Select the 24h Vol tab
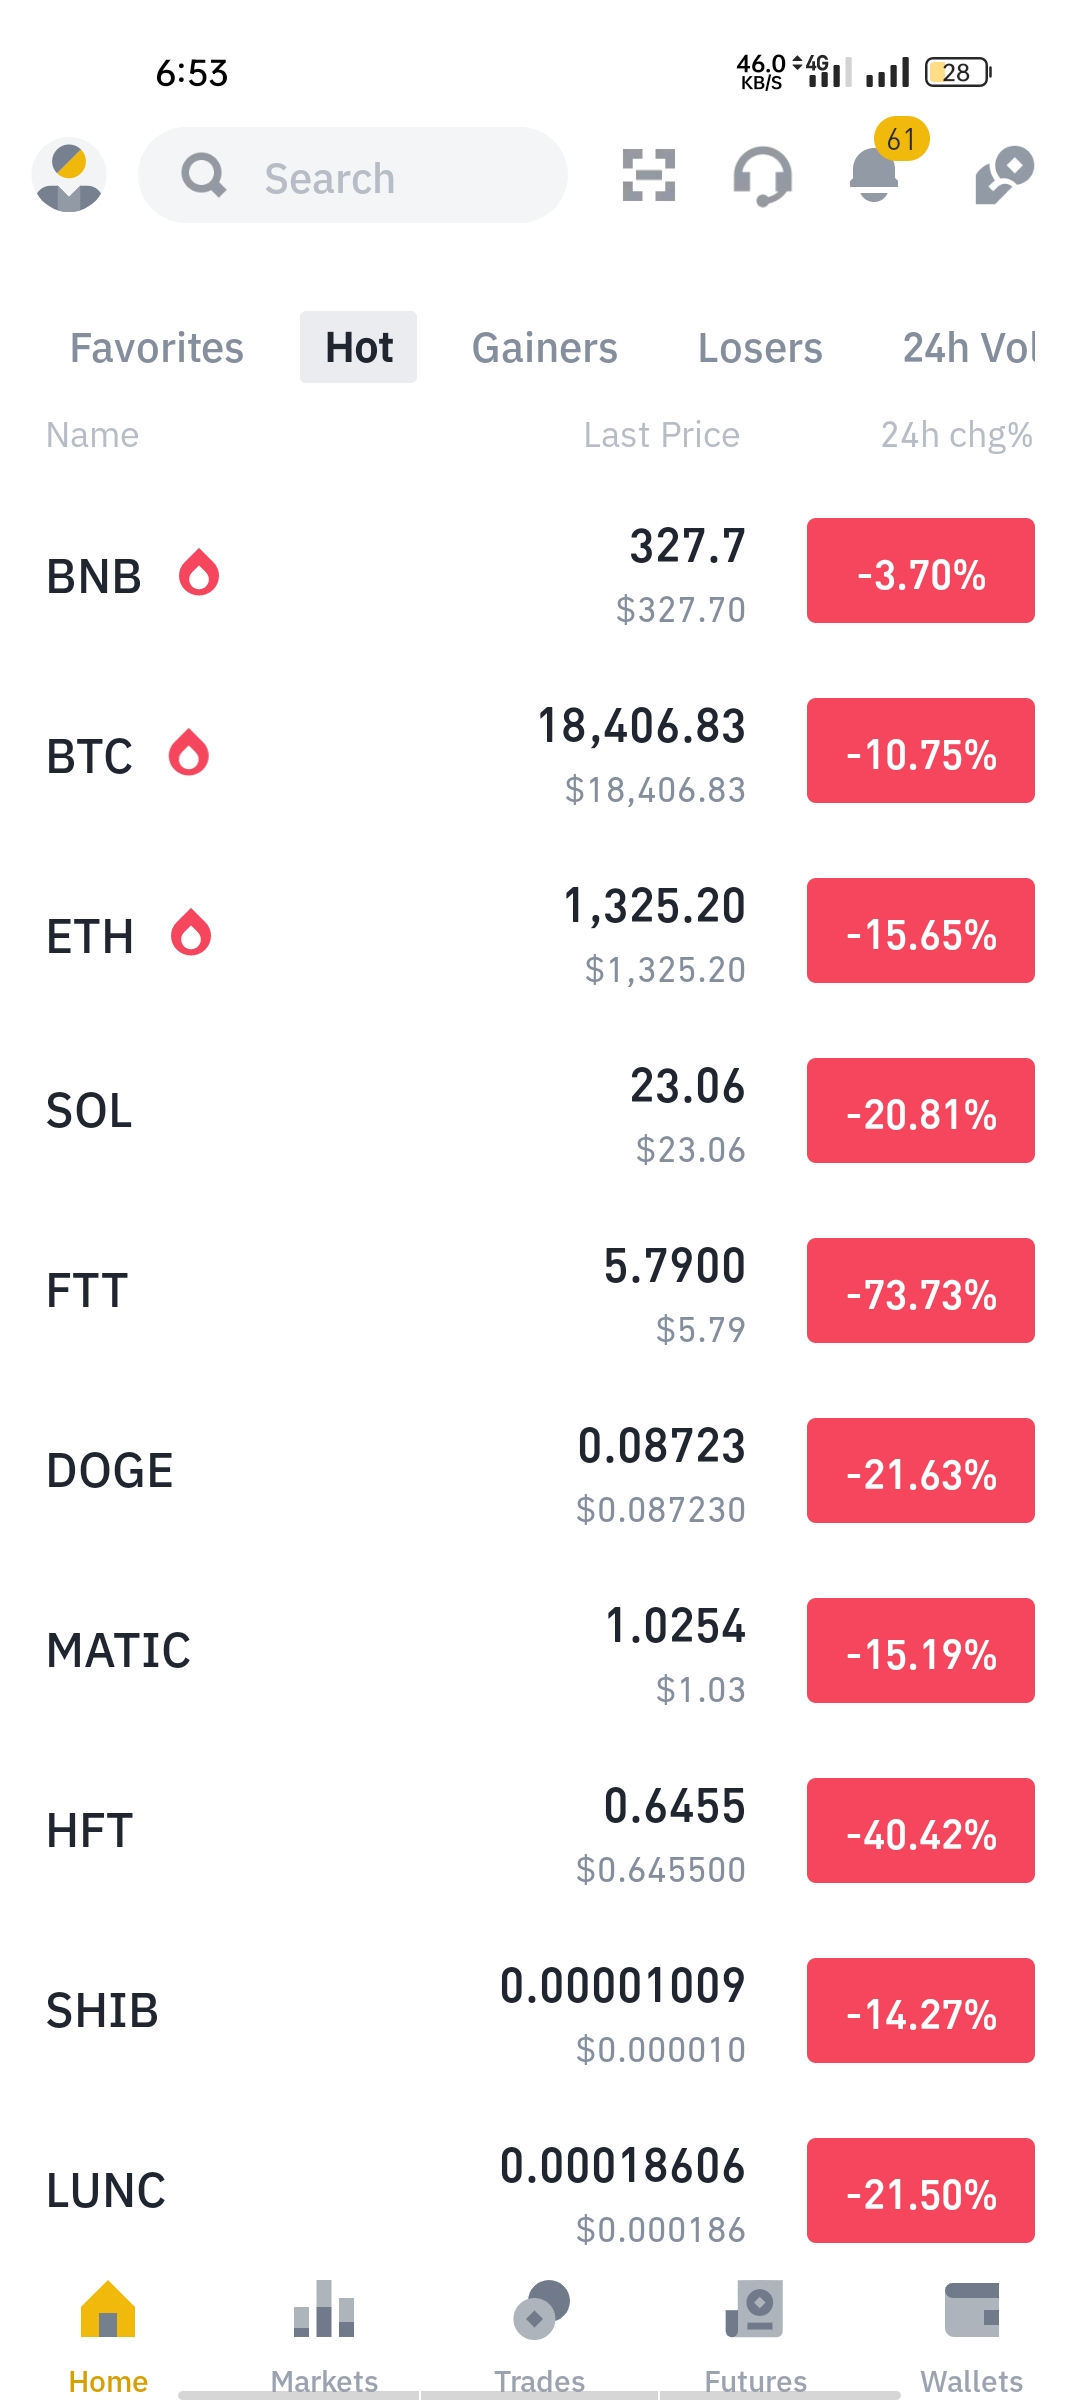The width and height of the screenshot is (1080, 2400). pyautogui.click(x=968, y=348)
